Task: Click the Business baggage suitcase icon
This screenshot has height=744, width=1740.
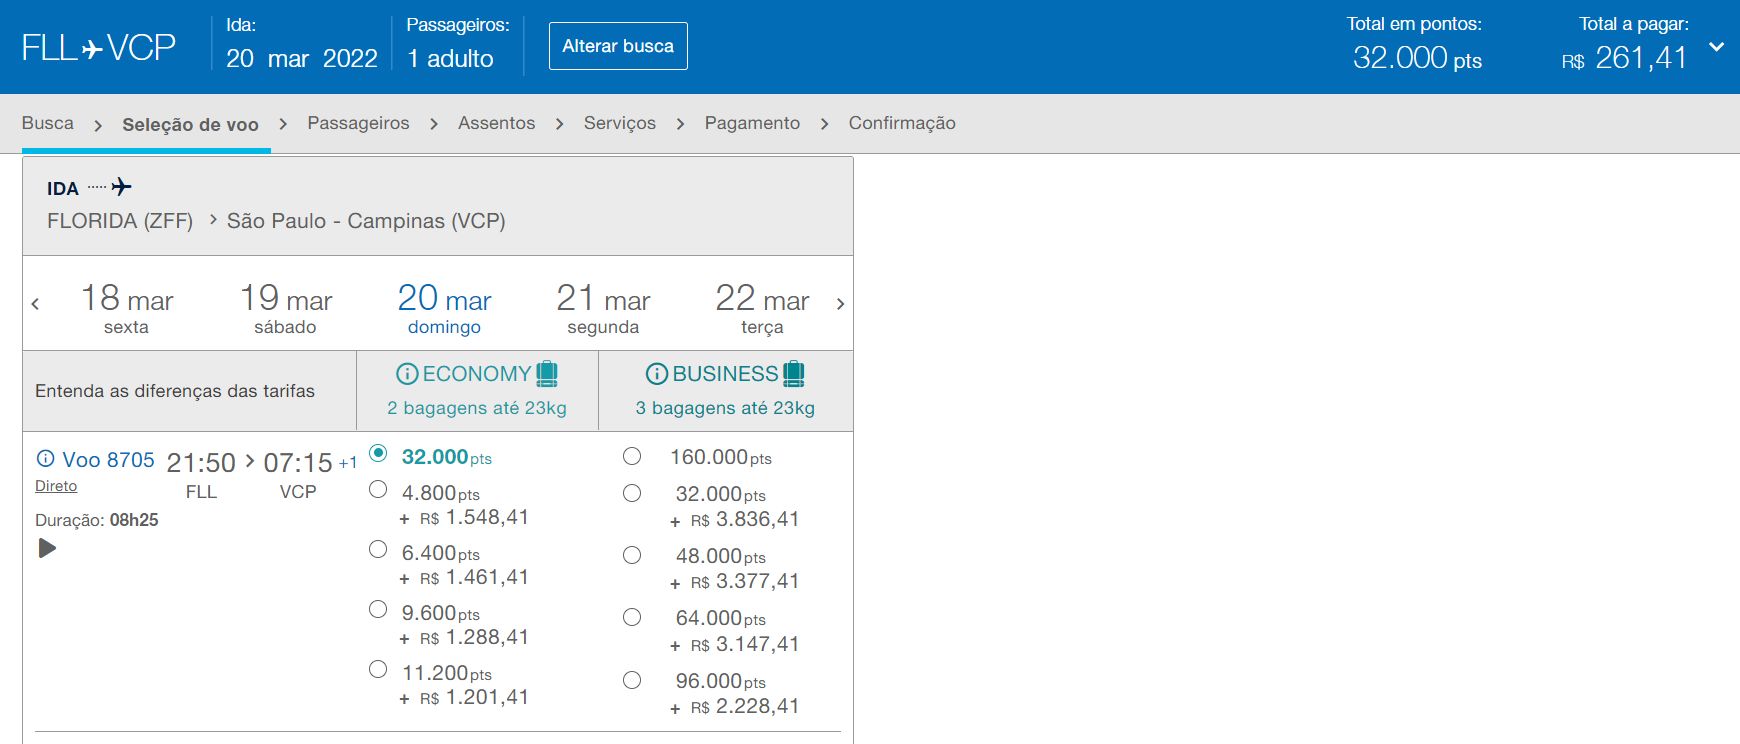Action: click(x=794, y=374)
